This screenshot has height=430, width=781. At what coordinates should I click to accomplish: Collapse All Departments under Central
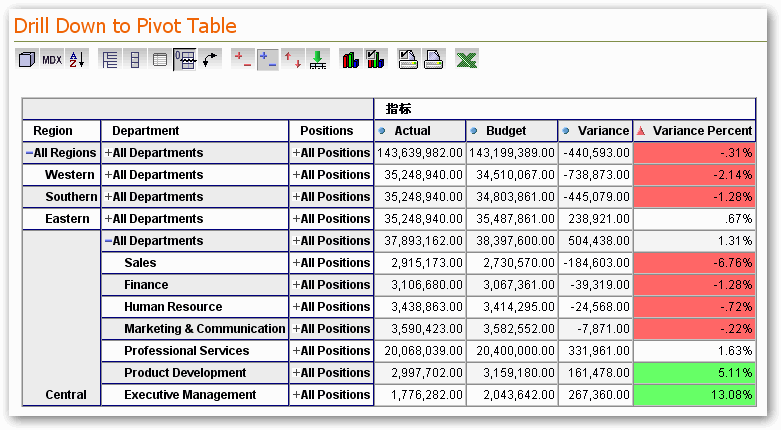108,241
